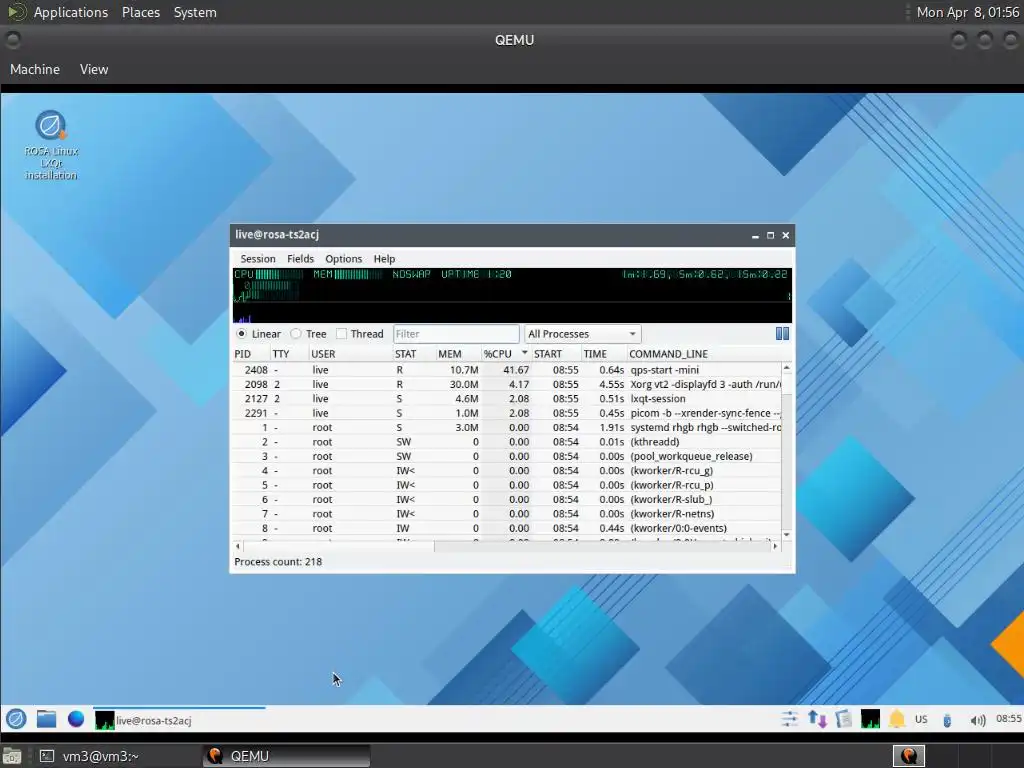Toggle %CPU column sort arrow
1024x768 pixels.
click(x=524, y=353)
